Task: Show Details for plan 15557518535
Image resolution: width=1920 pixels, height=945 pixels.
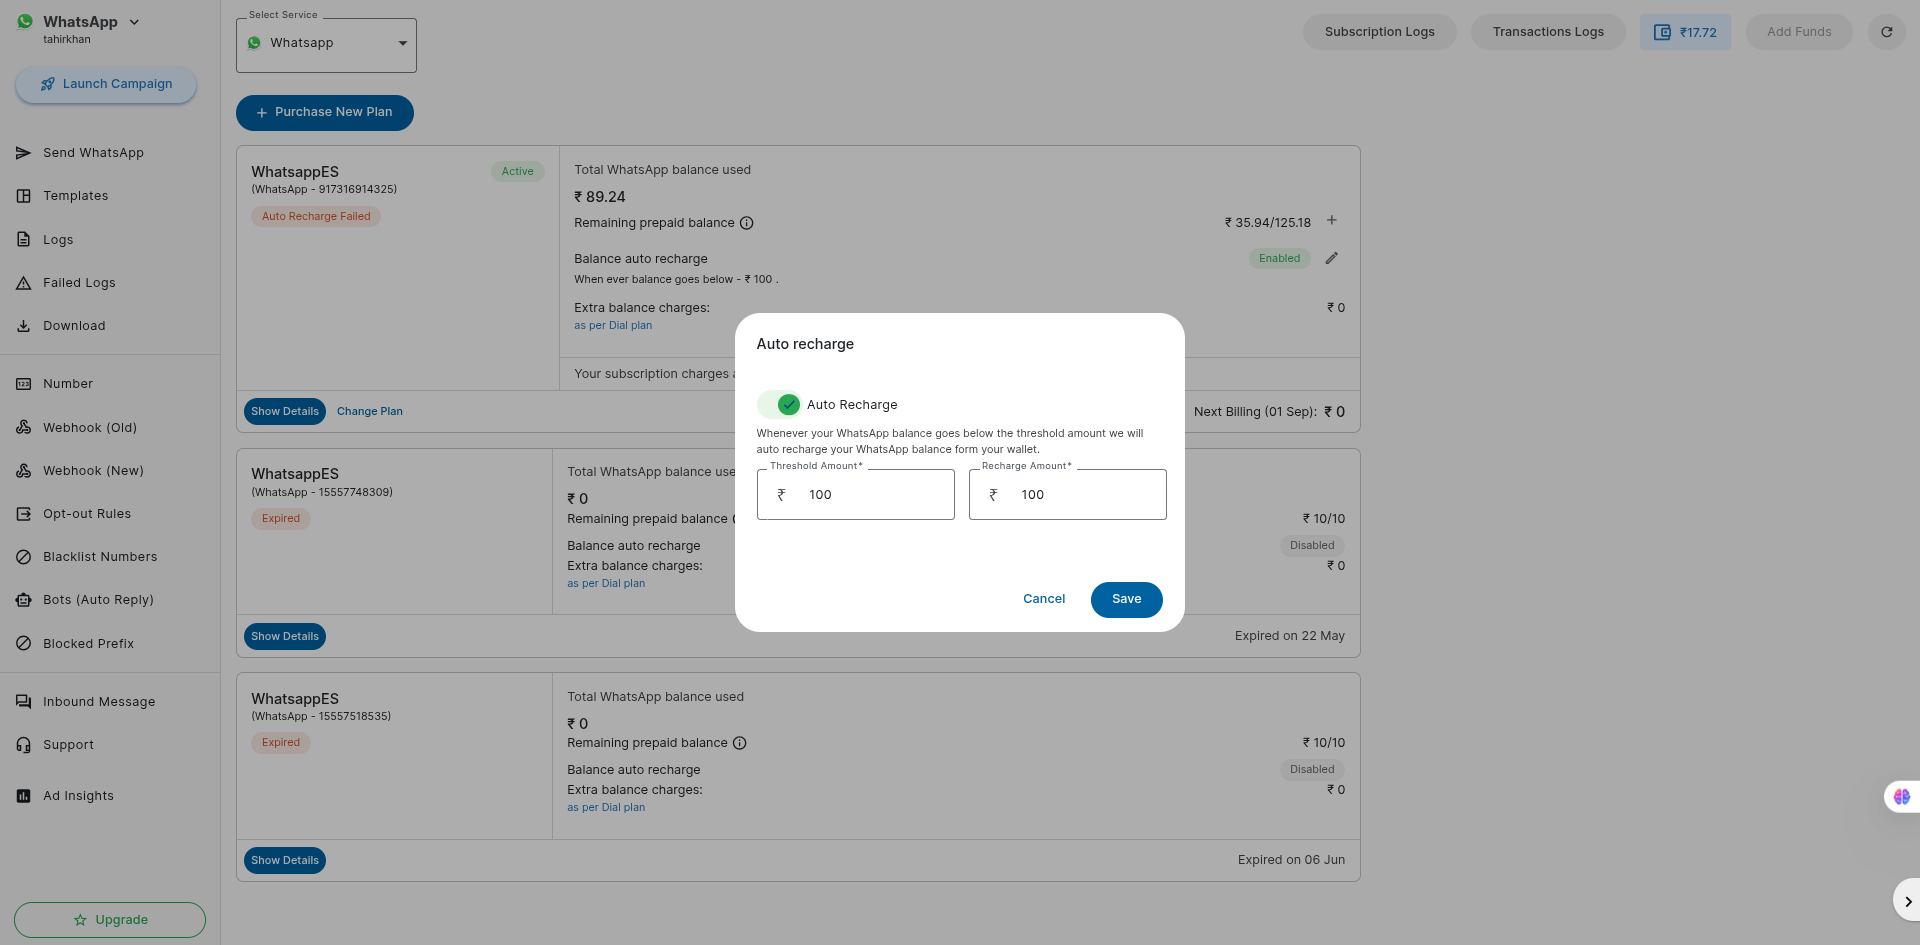Action: pyautogui.click(x=285, y=861)
